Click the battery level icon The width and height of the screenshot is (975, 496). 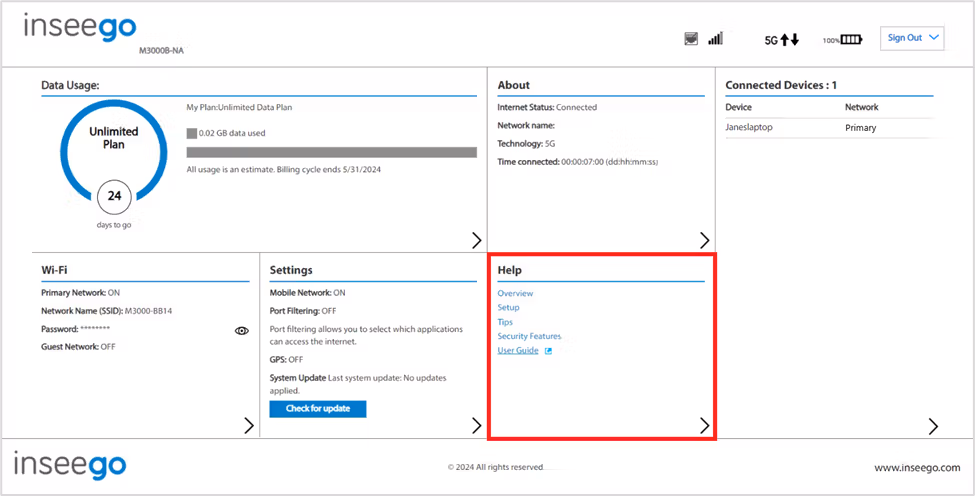(x=851, y=40)
